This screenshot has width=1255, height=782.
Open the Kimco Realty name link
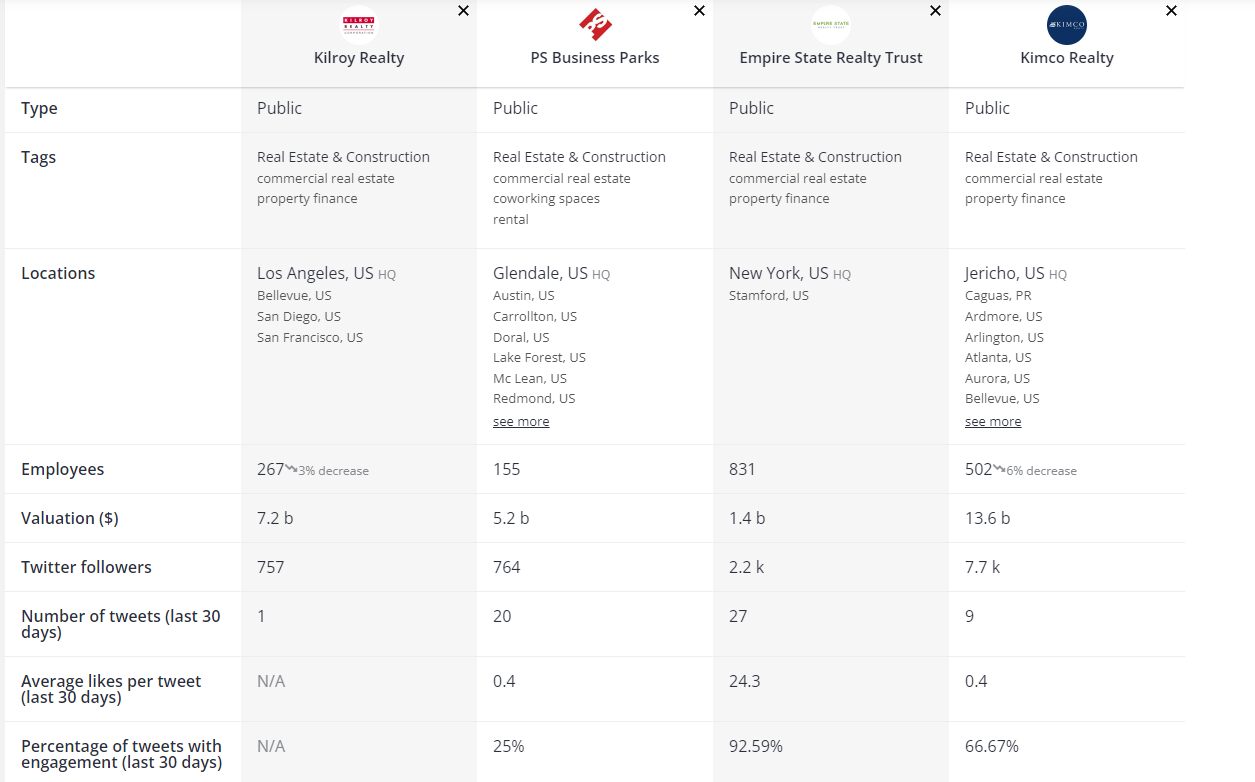[1067, 58]
